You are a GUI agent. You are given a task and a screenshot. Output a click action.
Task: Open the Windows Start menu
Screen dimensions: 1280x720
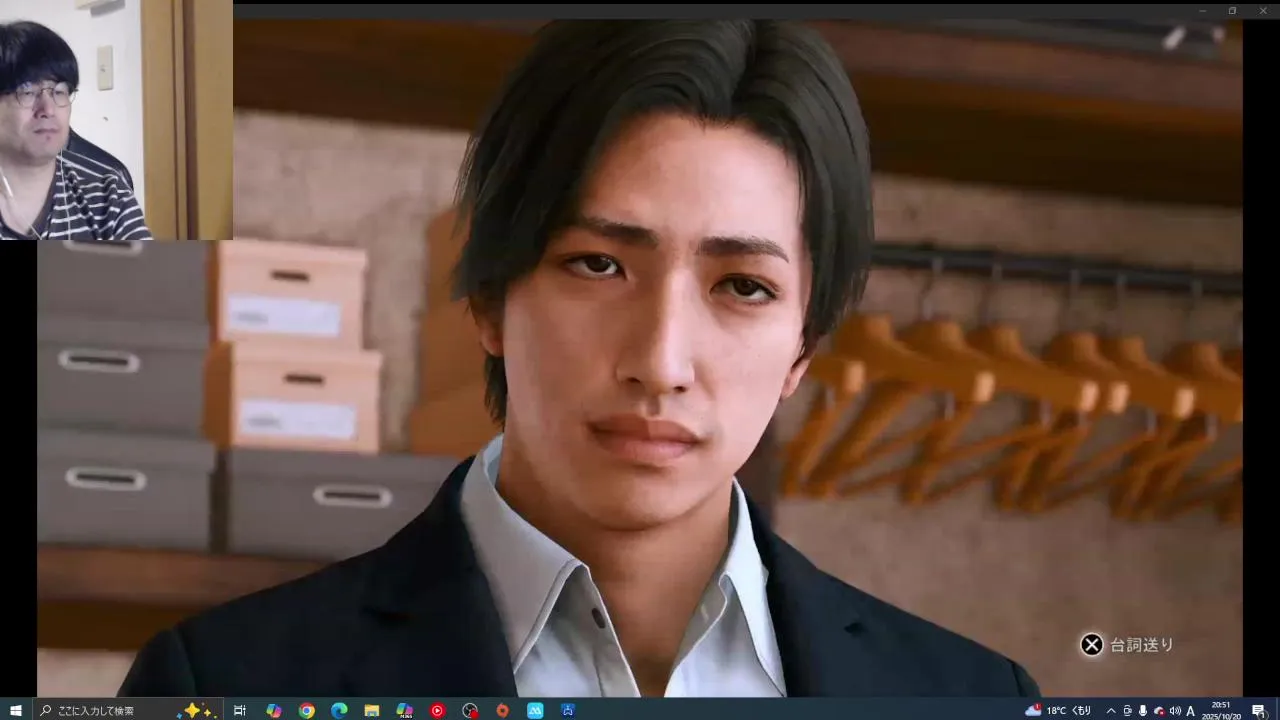coord(16,710)
